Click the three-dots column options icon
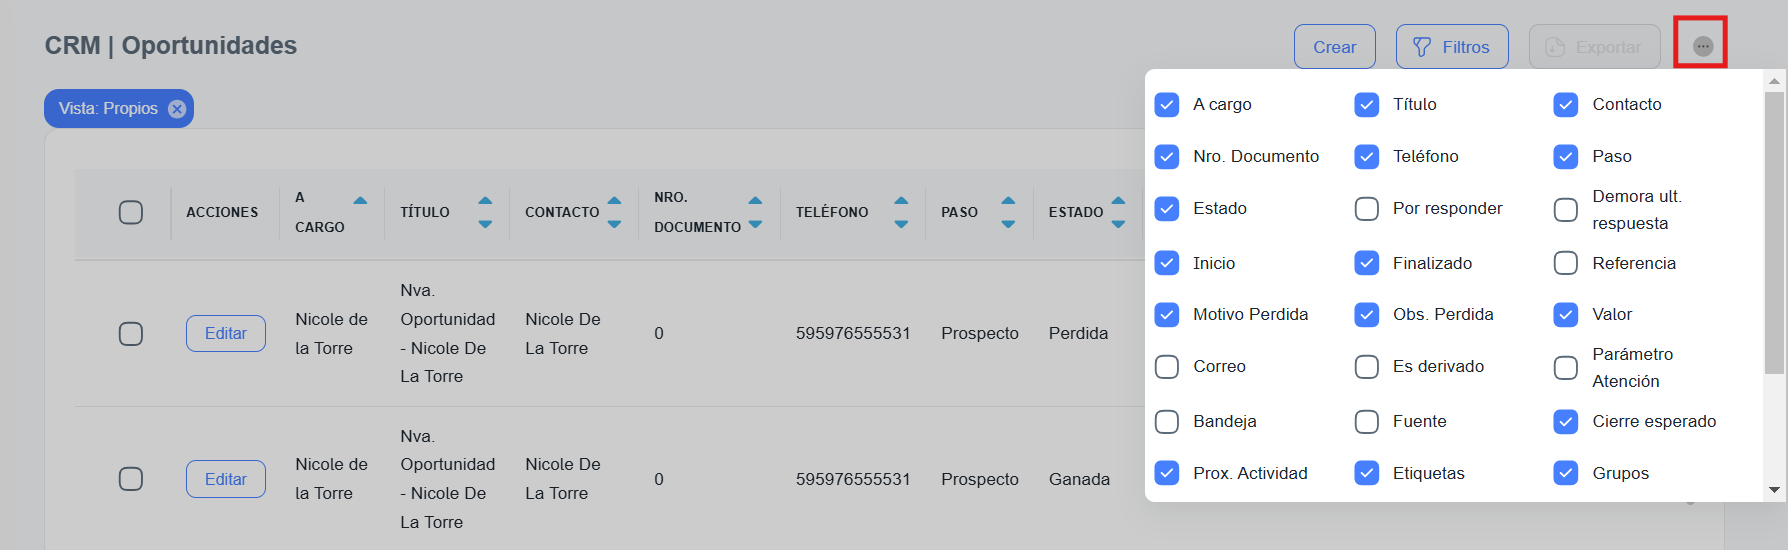Viewport: 1788px width, 550px height. click(x=1702, y=46)
